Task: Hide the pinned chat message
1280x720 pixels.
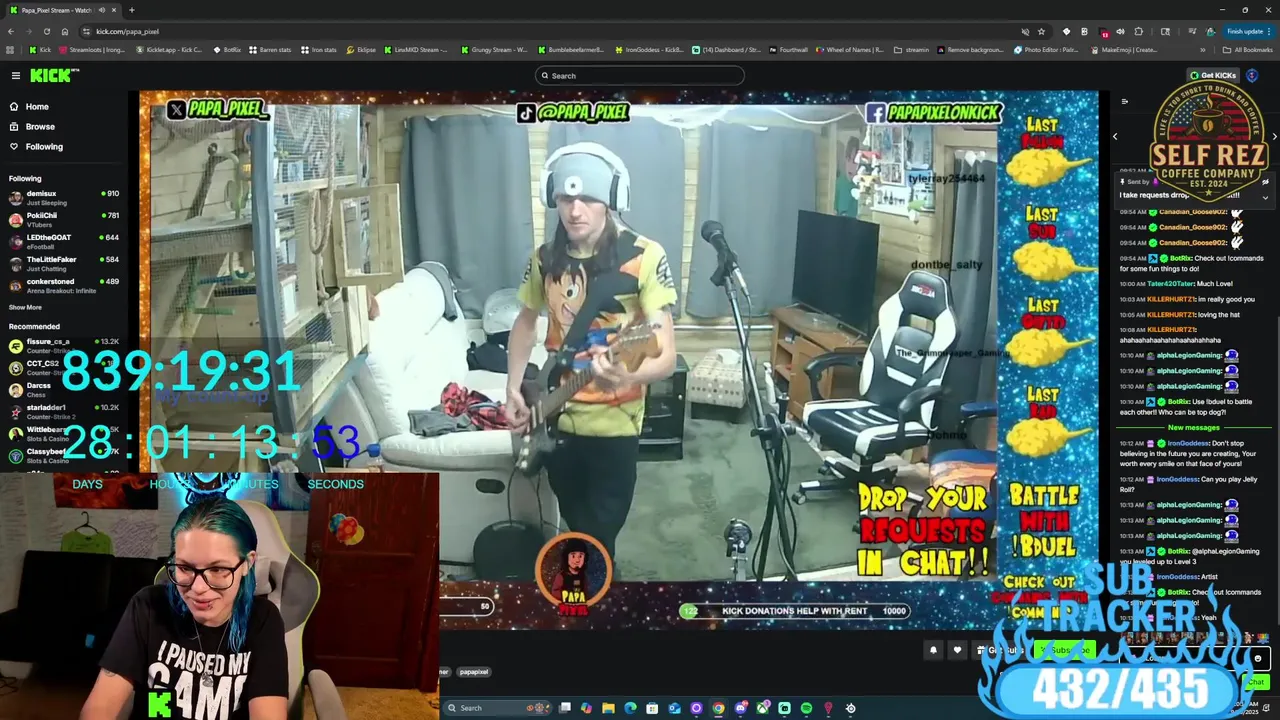Action: (1265, 182)
